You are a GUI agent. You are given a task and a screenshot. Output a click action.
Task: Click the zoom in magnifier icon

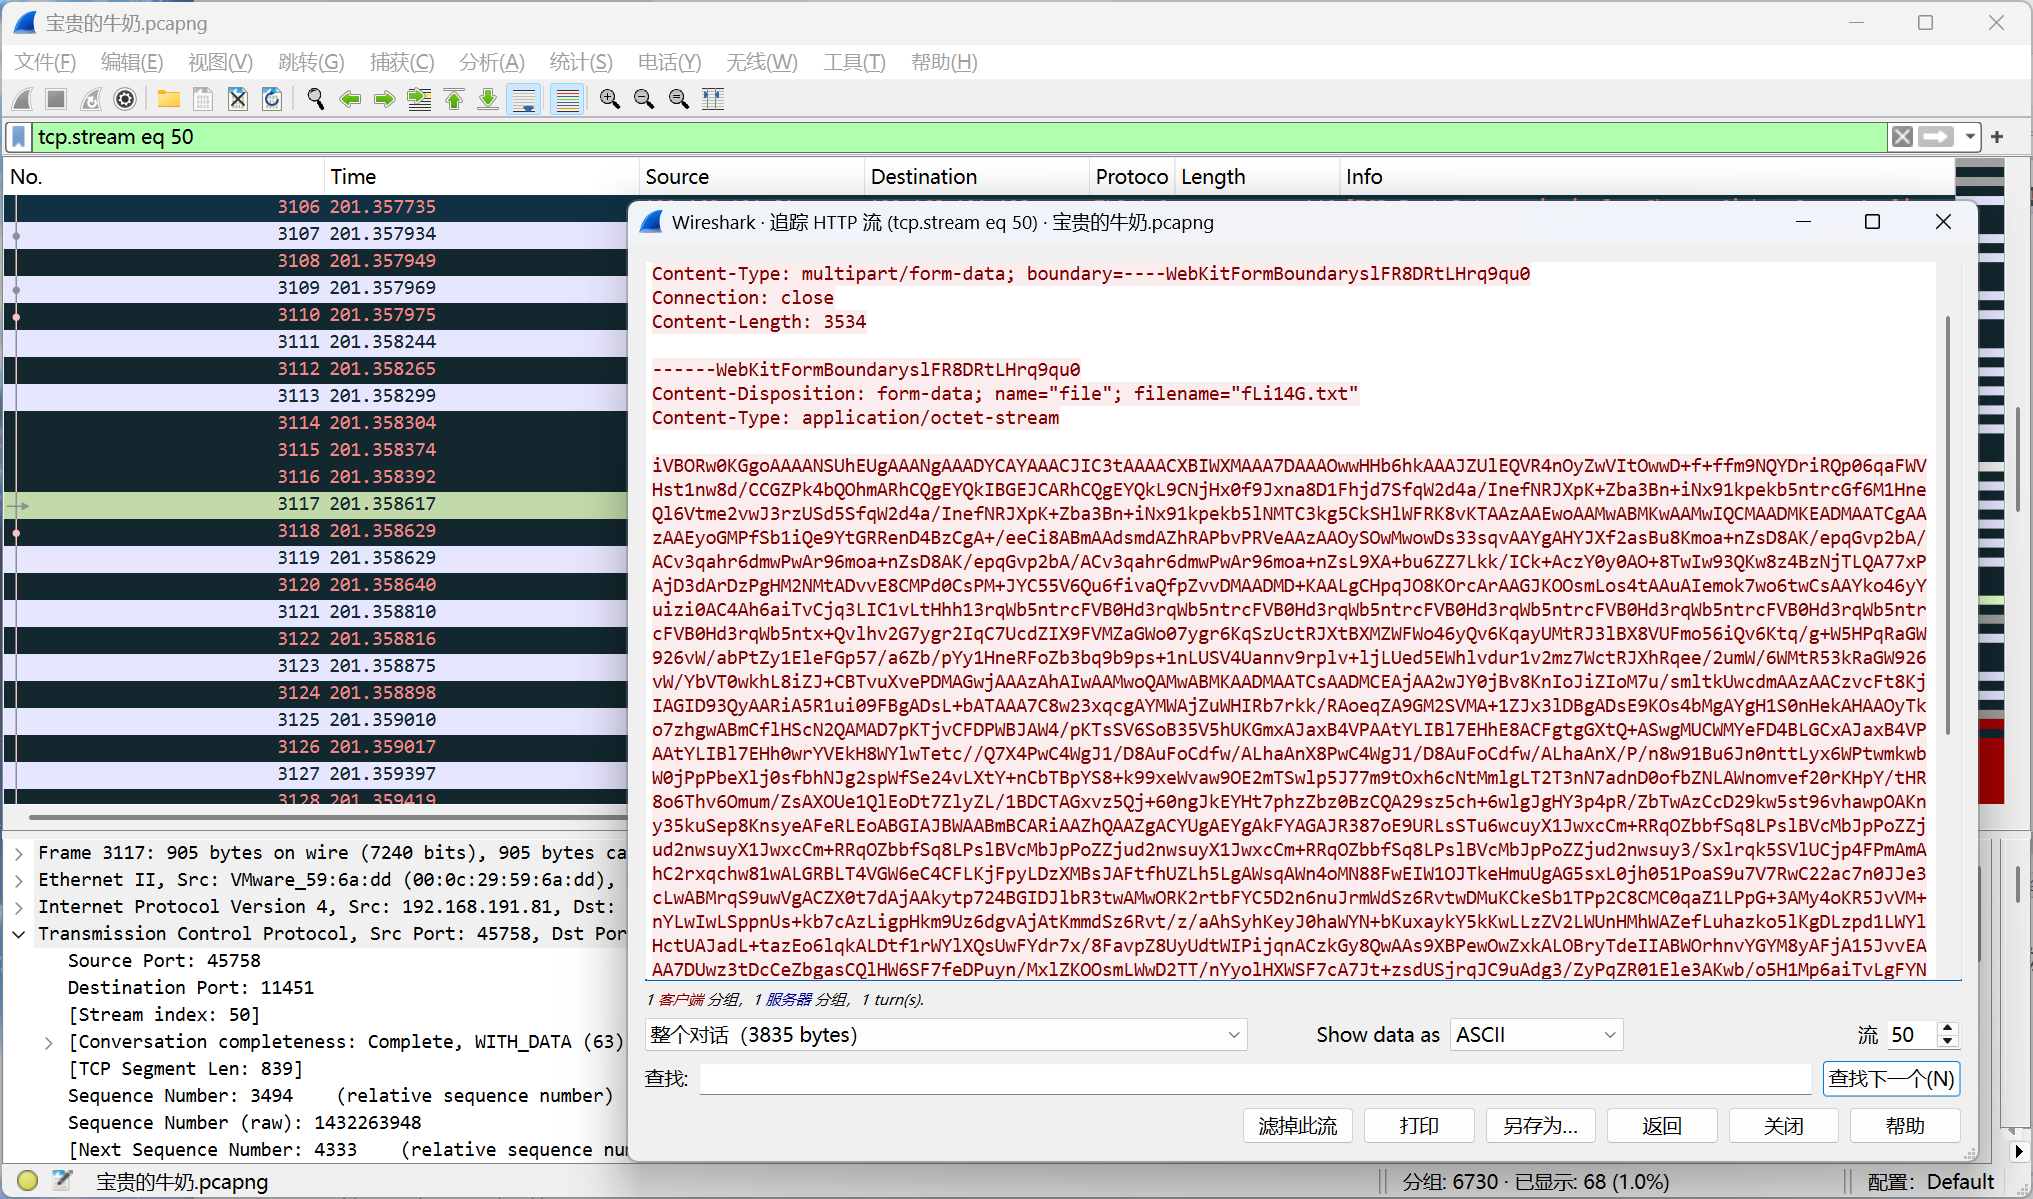[x=609, y=99]
